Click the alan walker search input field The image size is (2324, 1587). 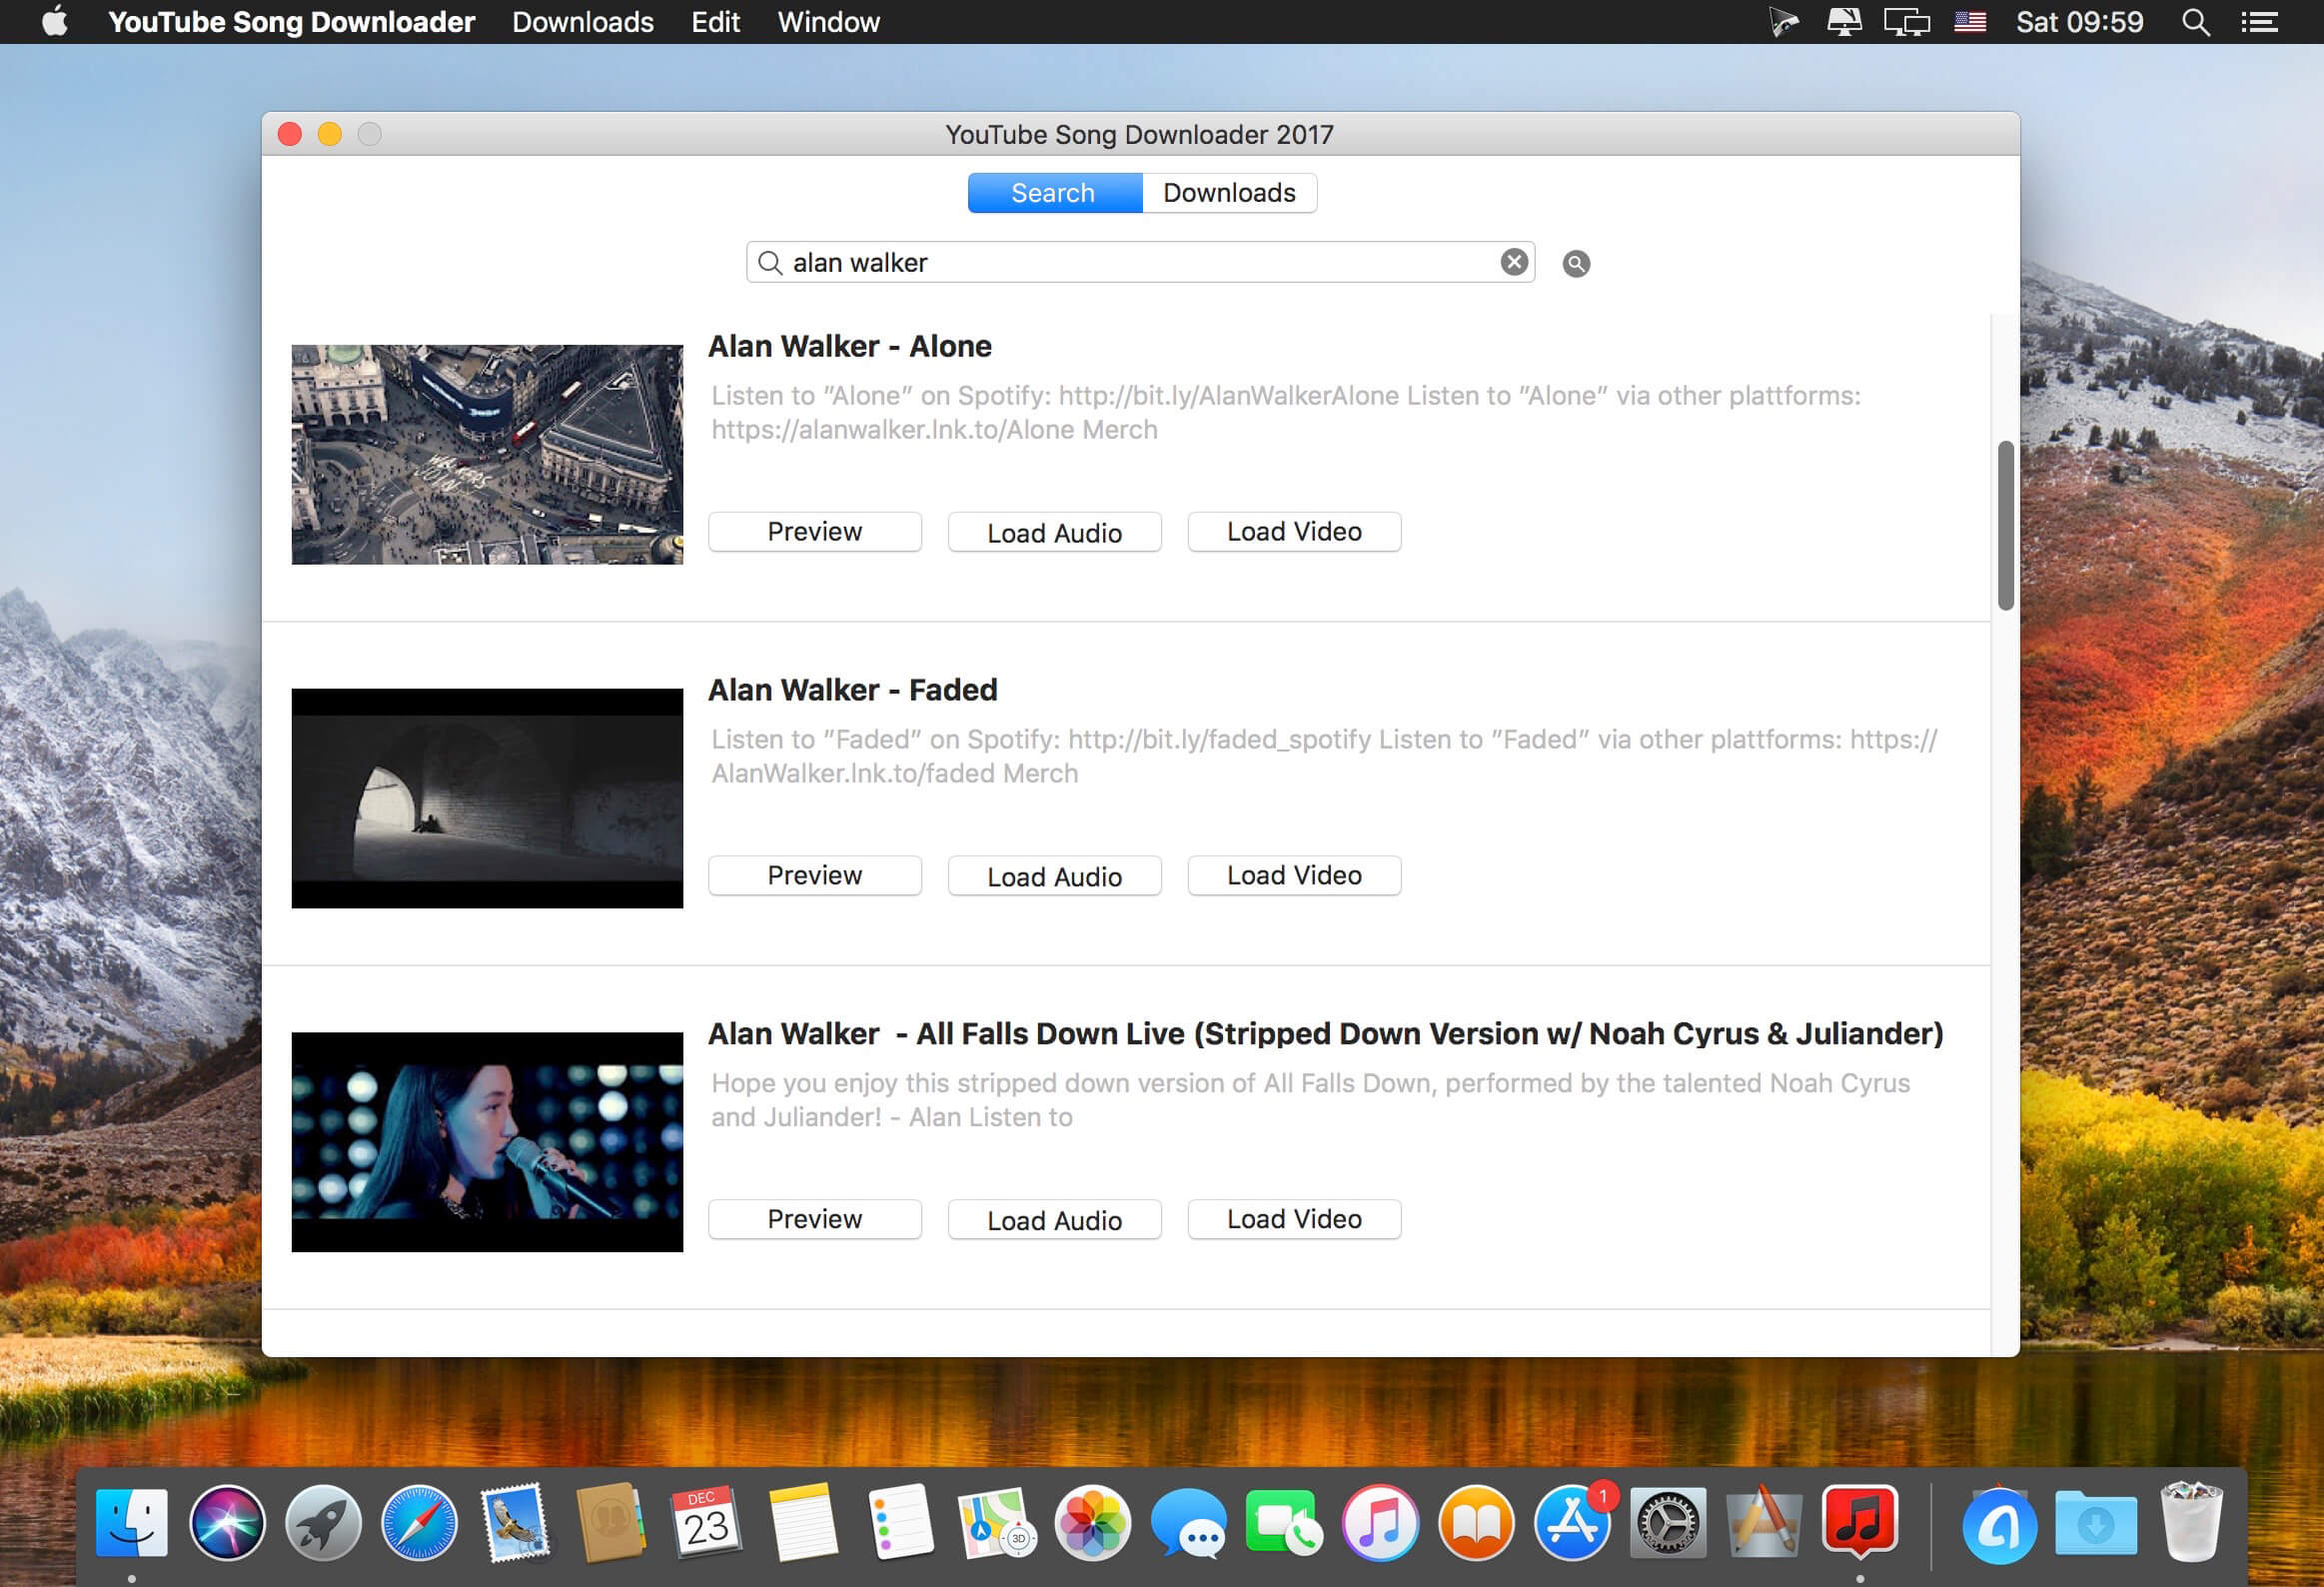point(1140,262)
